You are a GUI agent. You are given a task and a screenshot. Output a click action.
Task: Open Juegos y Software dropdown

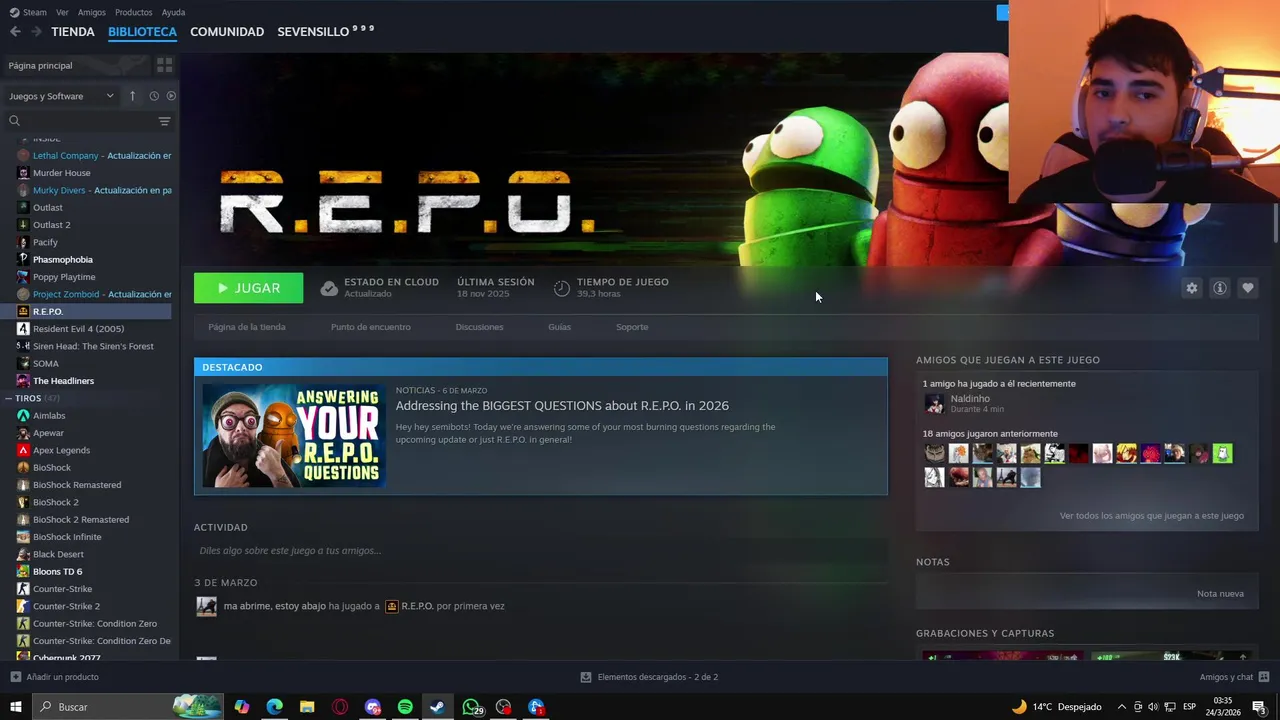pos(62,96)
